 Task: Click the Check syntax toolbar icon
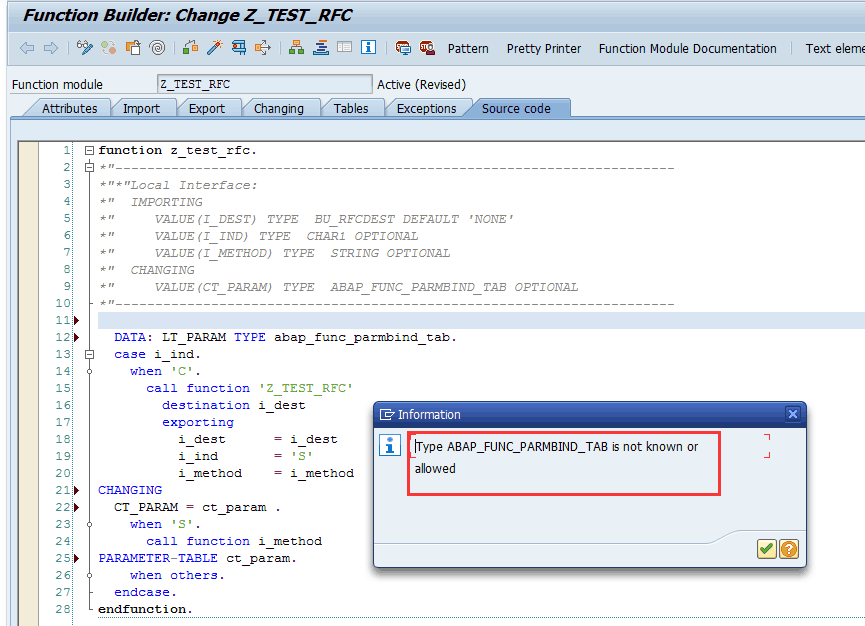click(189, 48)
